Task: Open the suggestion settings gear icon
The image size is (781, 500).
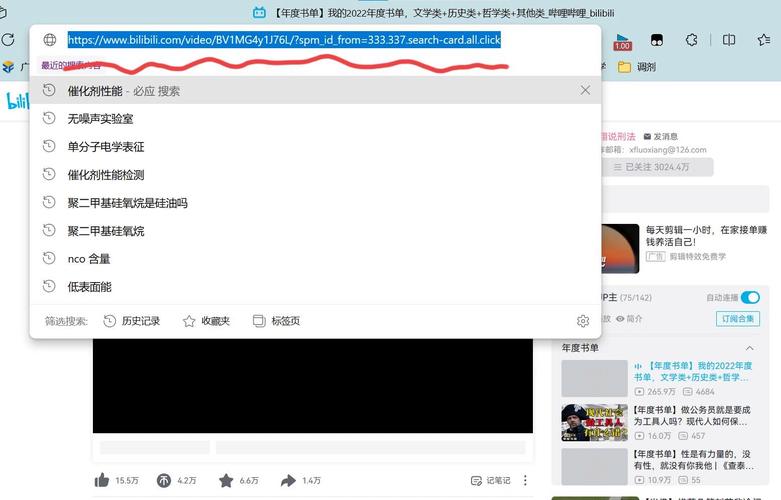Action: pyautogui.click(x=583, y=321)
